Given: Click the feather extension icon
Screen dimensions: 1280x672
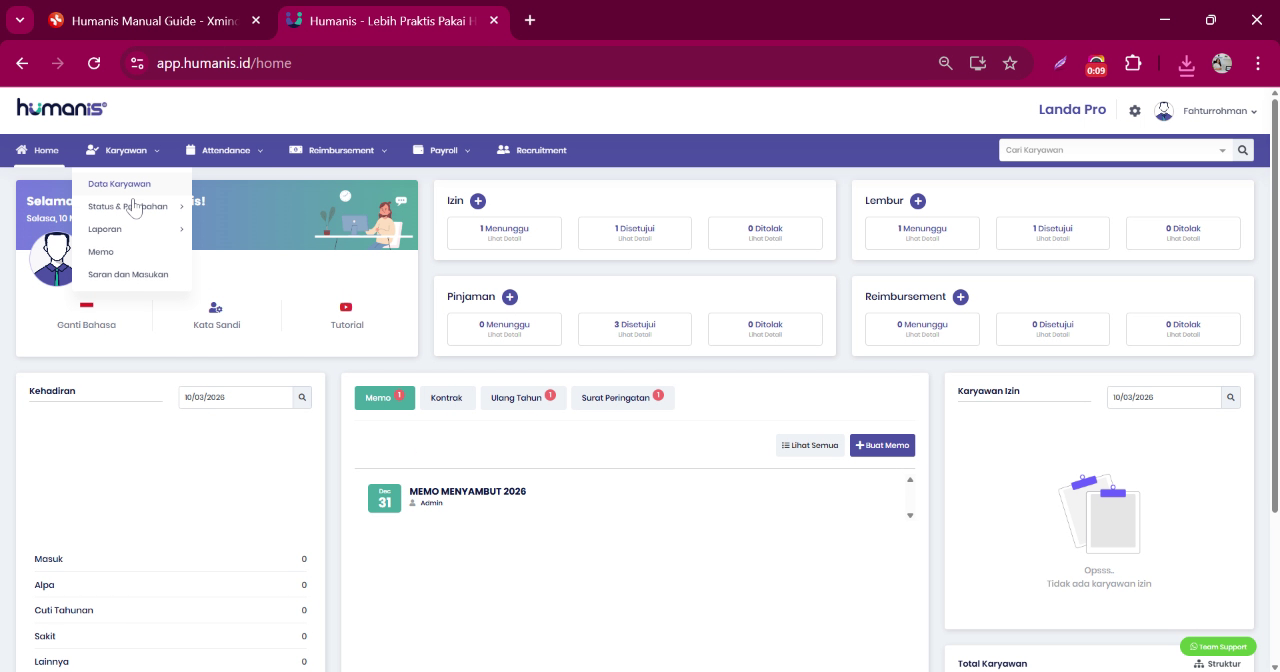Looking at the screenshot, I should point(1060,63).
